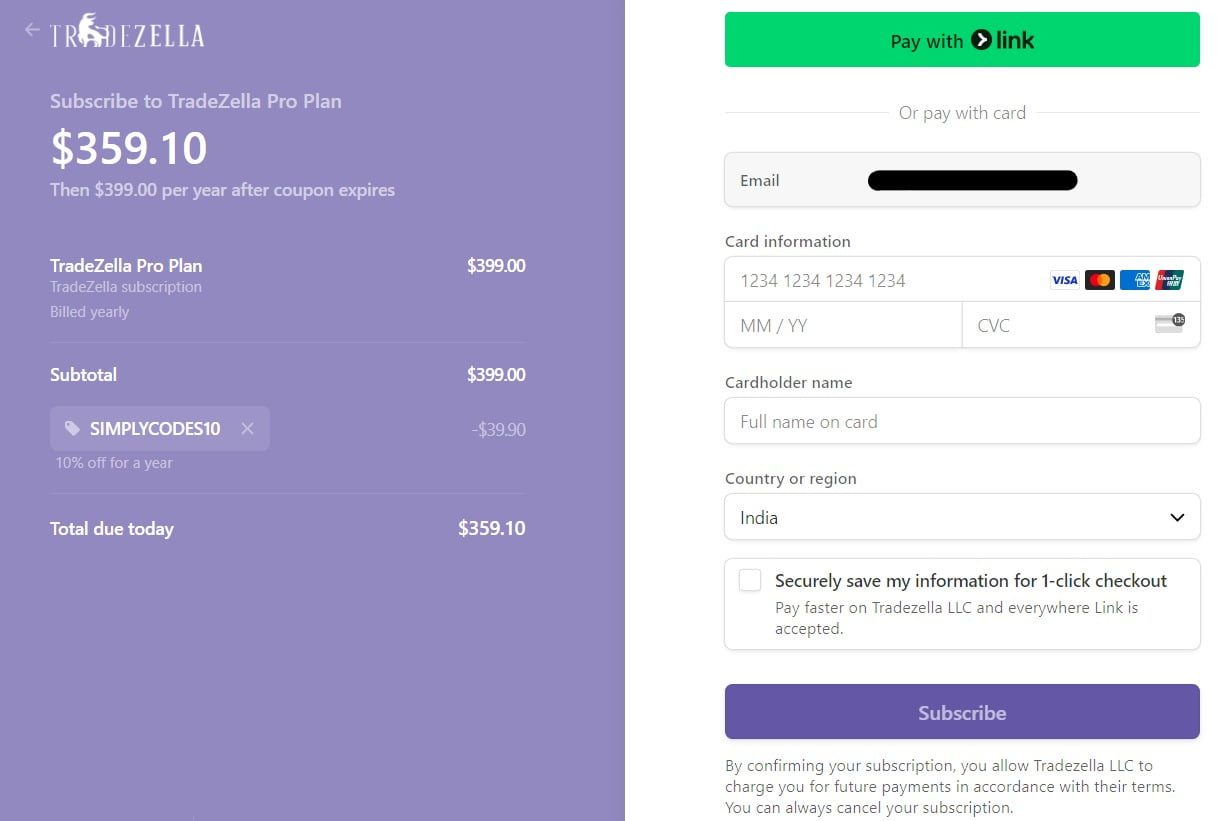Click the MM / YY expiry field
Image resolution: width=1224 pixels, height=821 pixels.
[842, 325]
